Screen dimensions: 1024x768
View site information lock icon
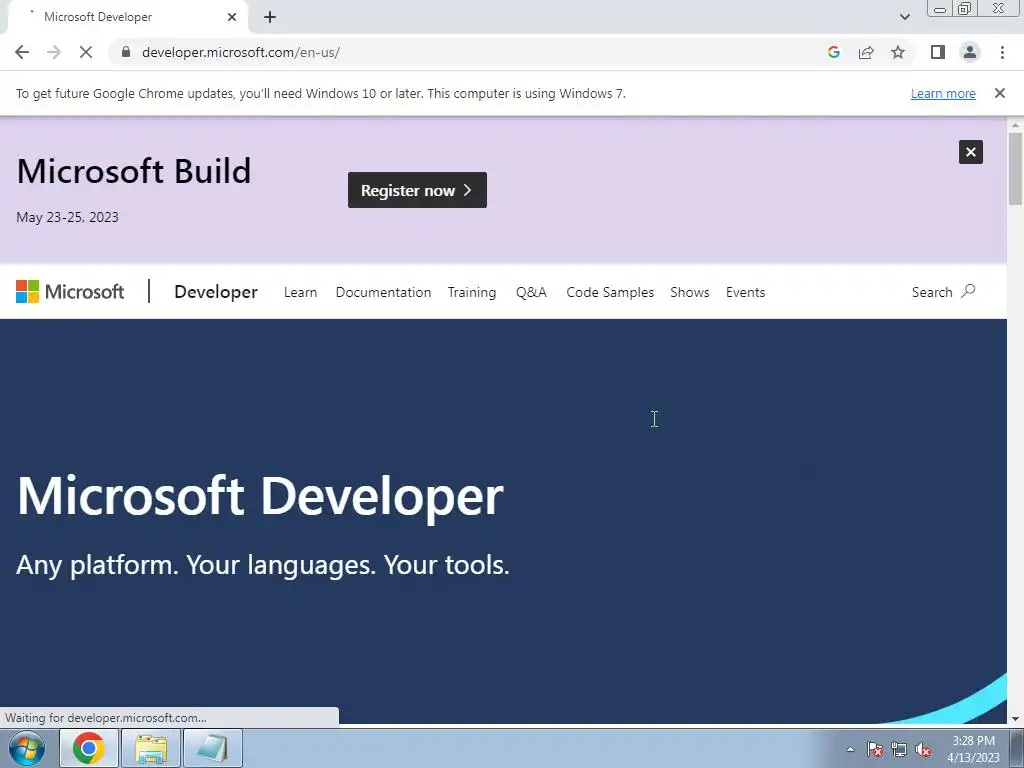[x=126, y=52]
